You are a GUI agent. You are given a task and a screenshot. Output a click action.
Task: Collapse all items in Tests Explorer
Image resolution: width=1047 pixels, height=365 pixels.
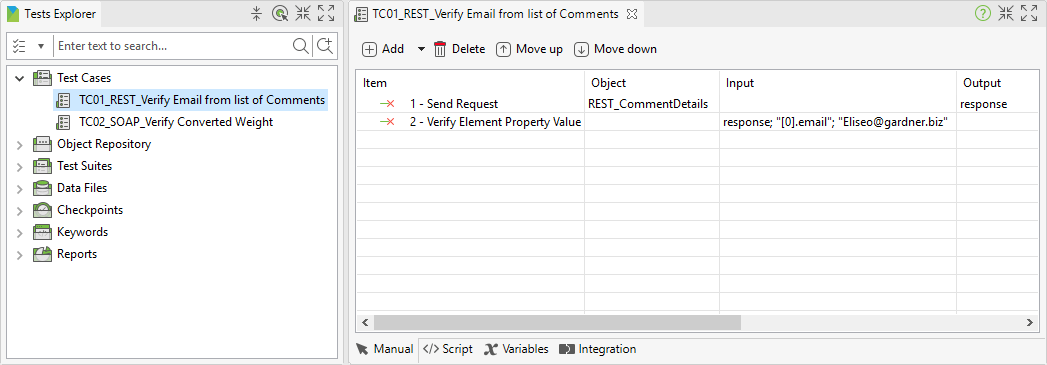(x=256, y=13)
